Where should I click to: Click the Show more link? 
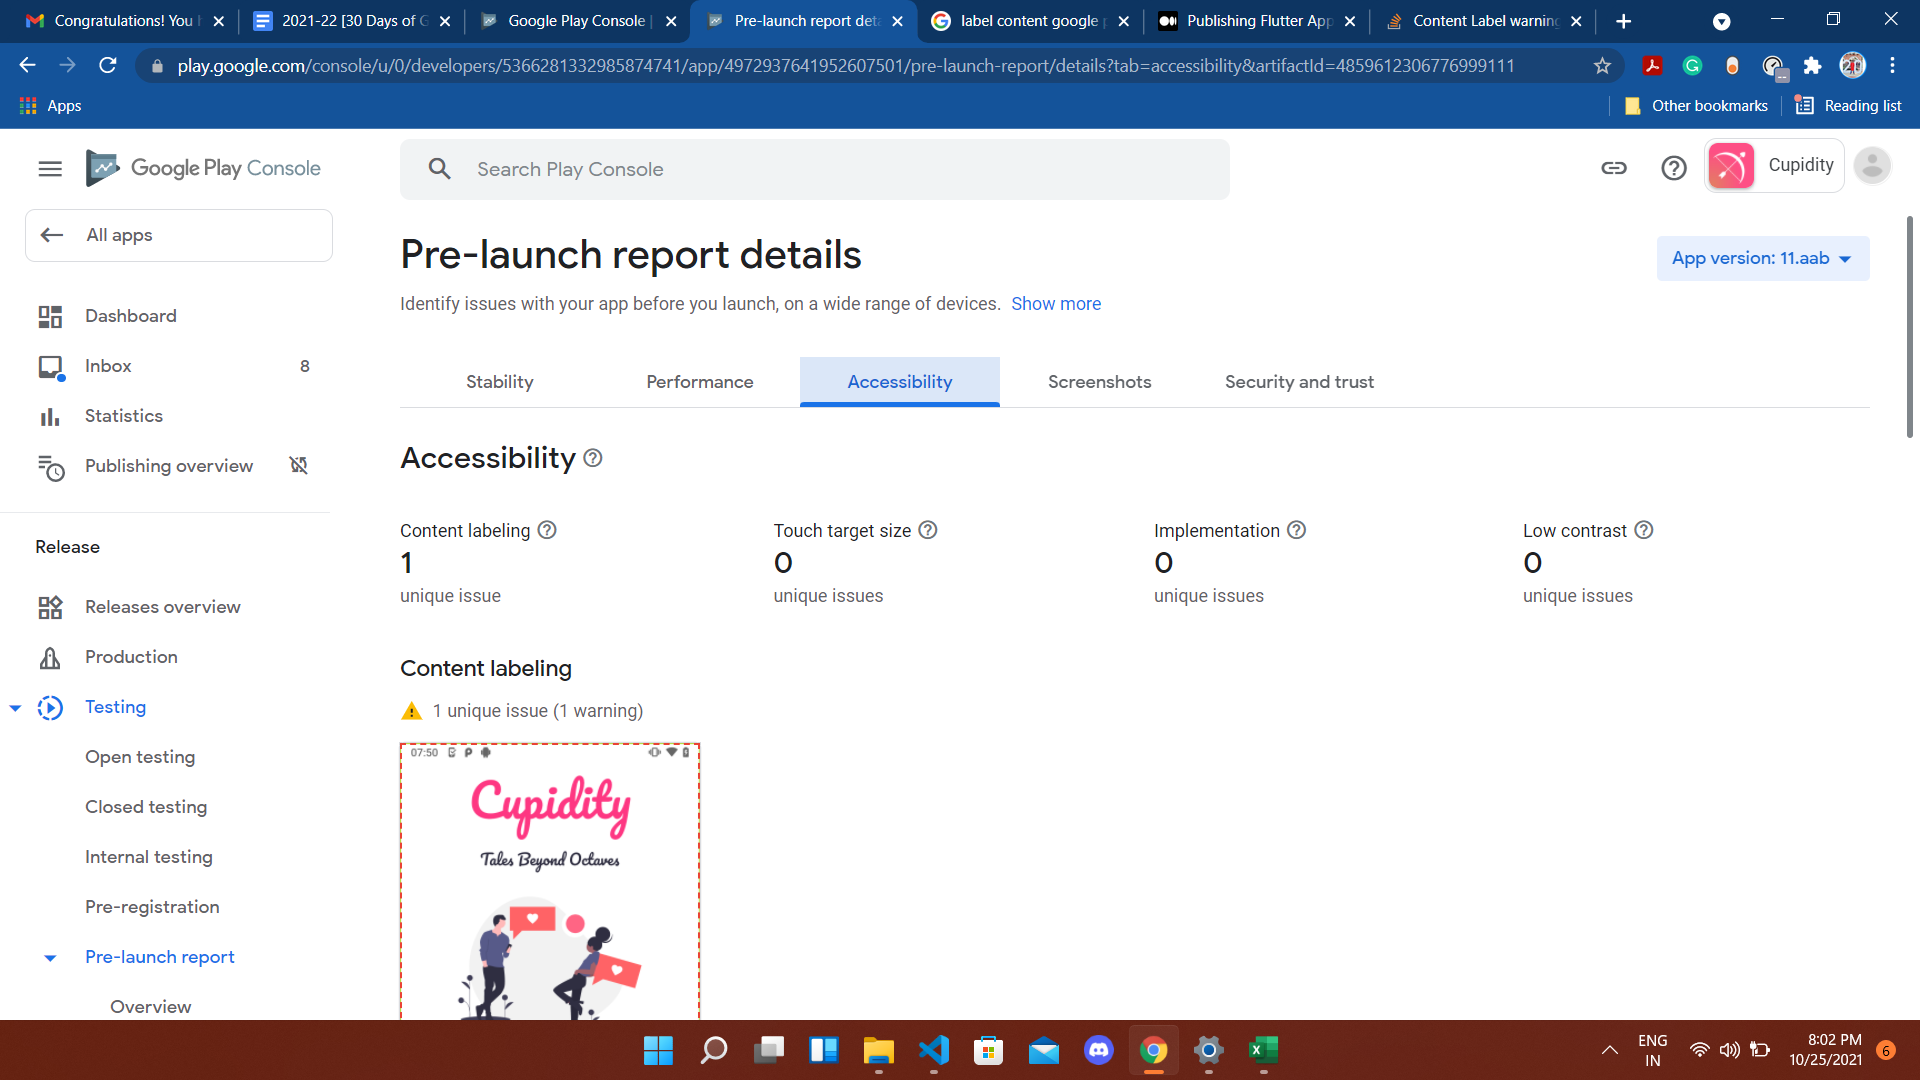click(1055, 304)
